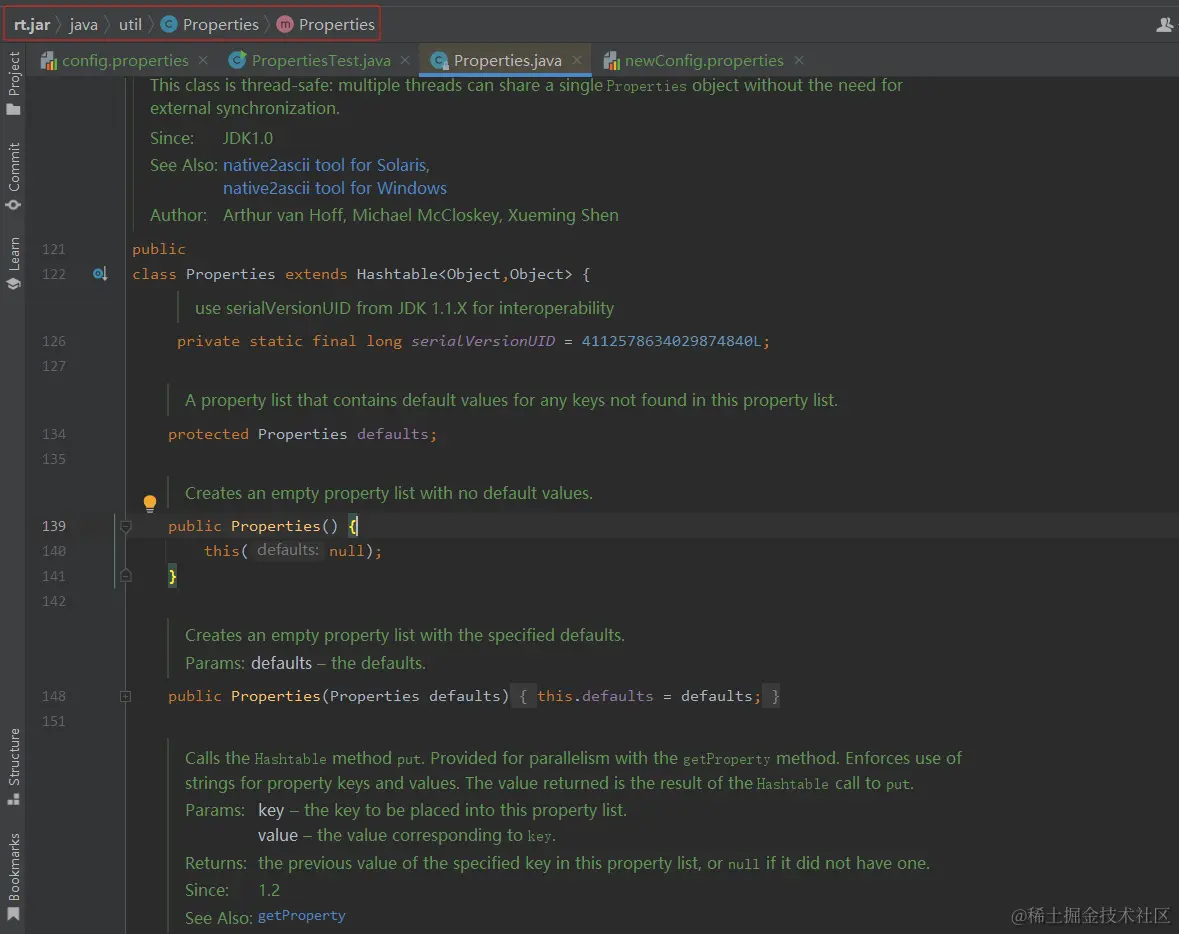
Task: Click the JDK1.0 Since value
Action: (x=247, y=138)
